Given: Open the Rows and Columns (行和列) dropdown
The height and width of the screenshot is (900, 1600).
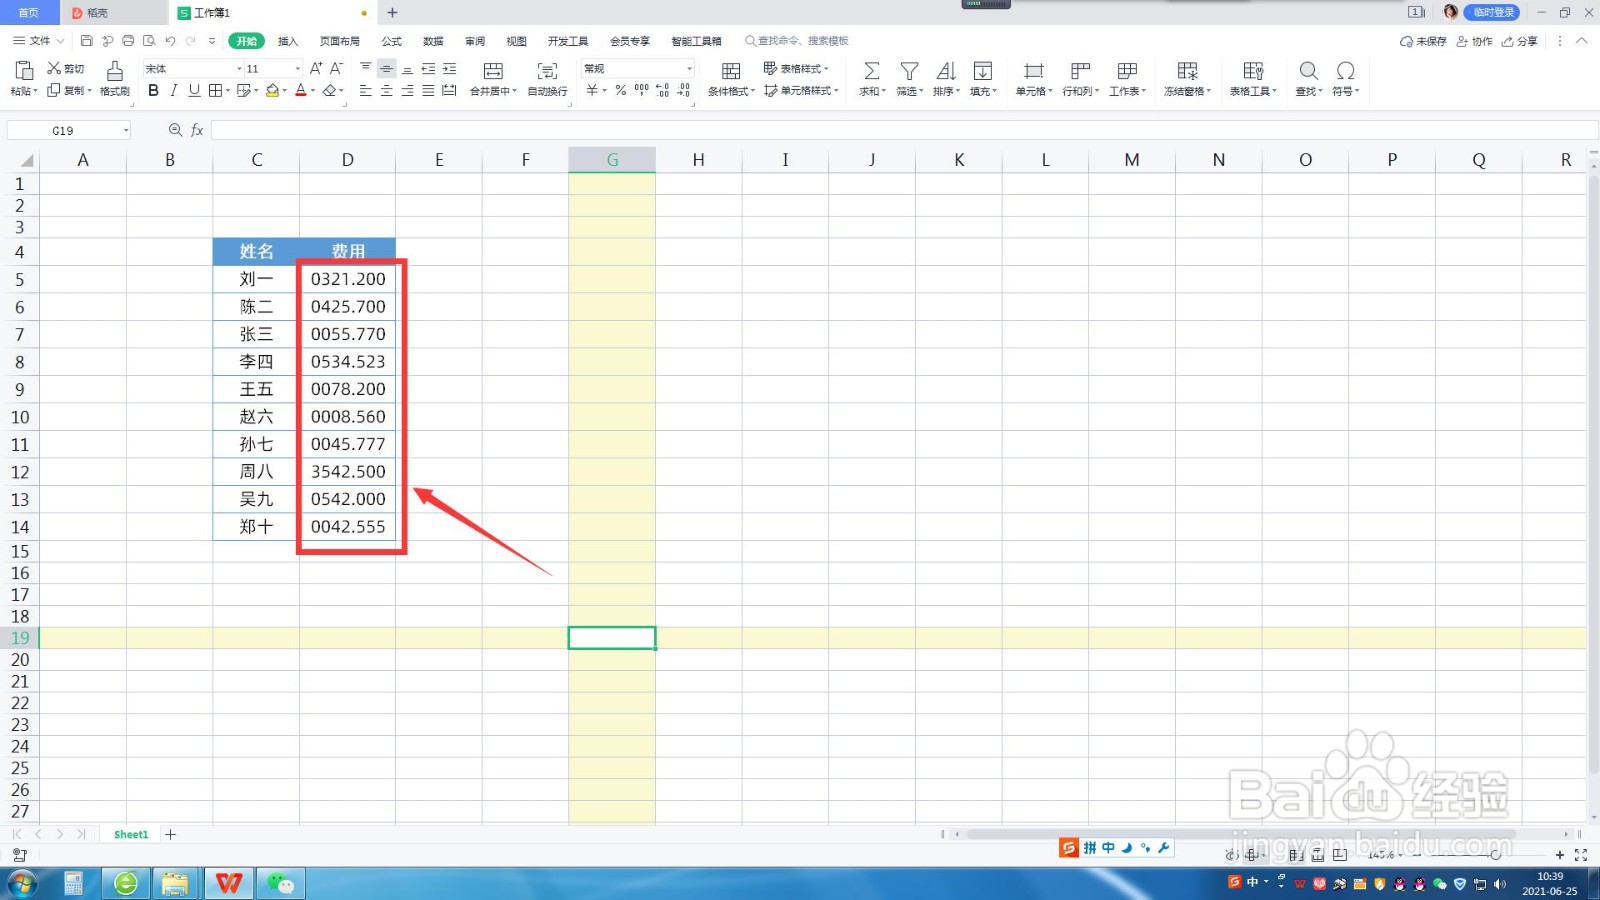Looking at the screenshot, I should click(x=1080, y=78).
